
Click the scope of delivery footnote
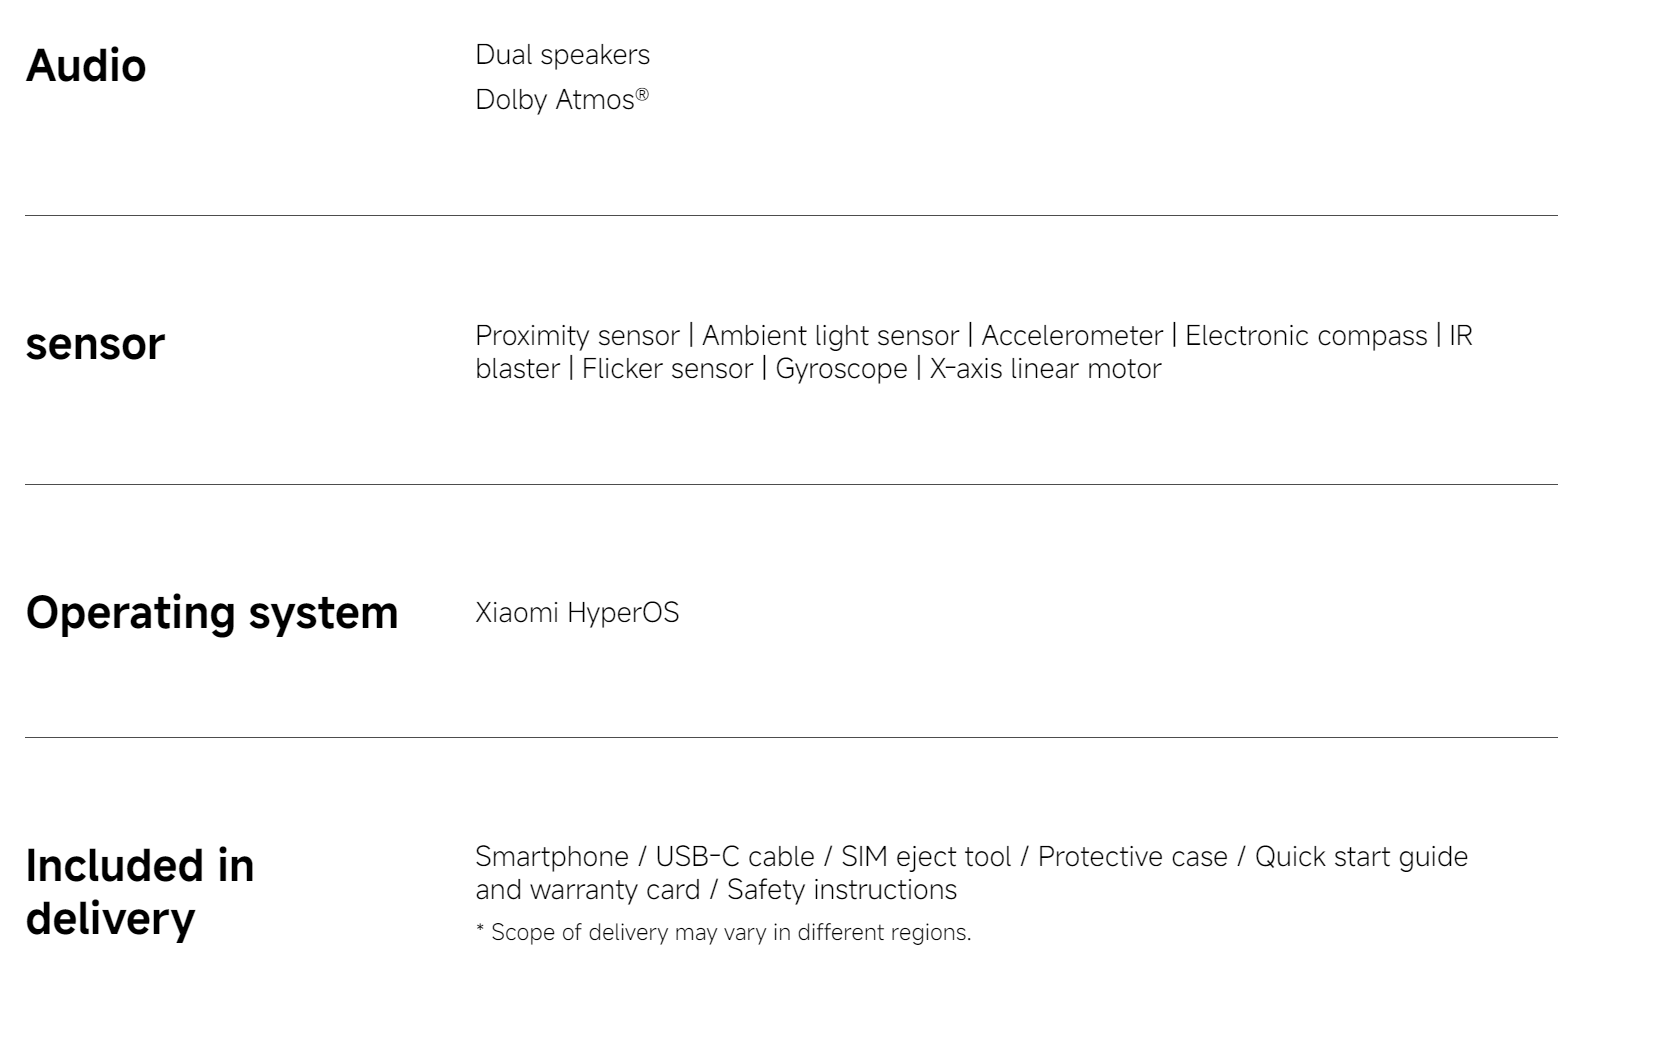[723, 933]
